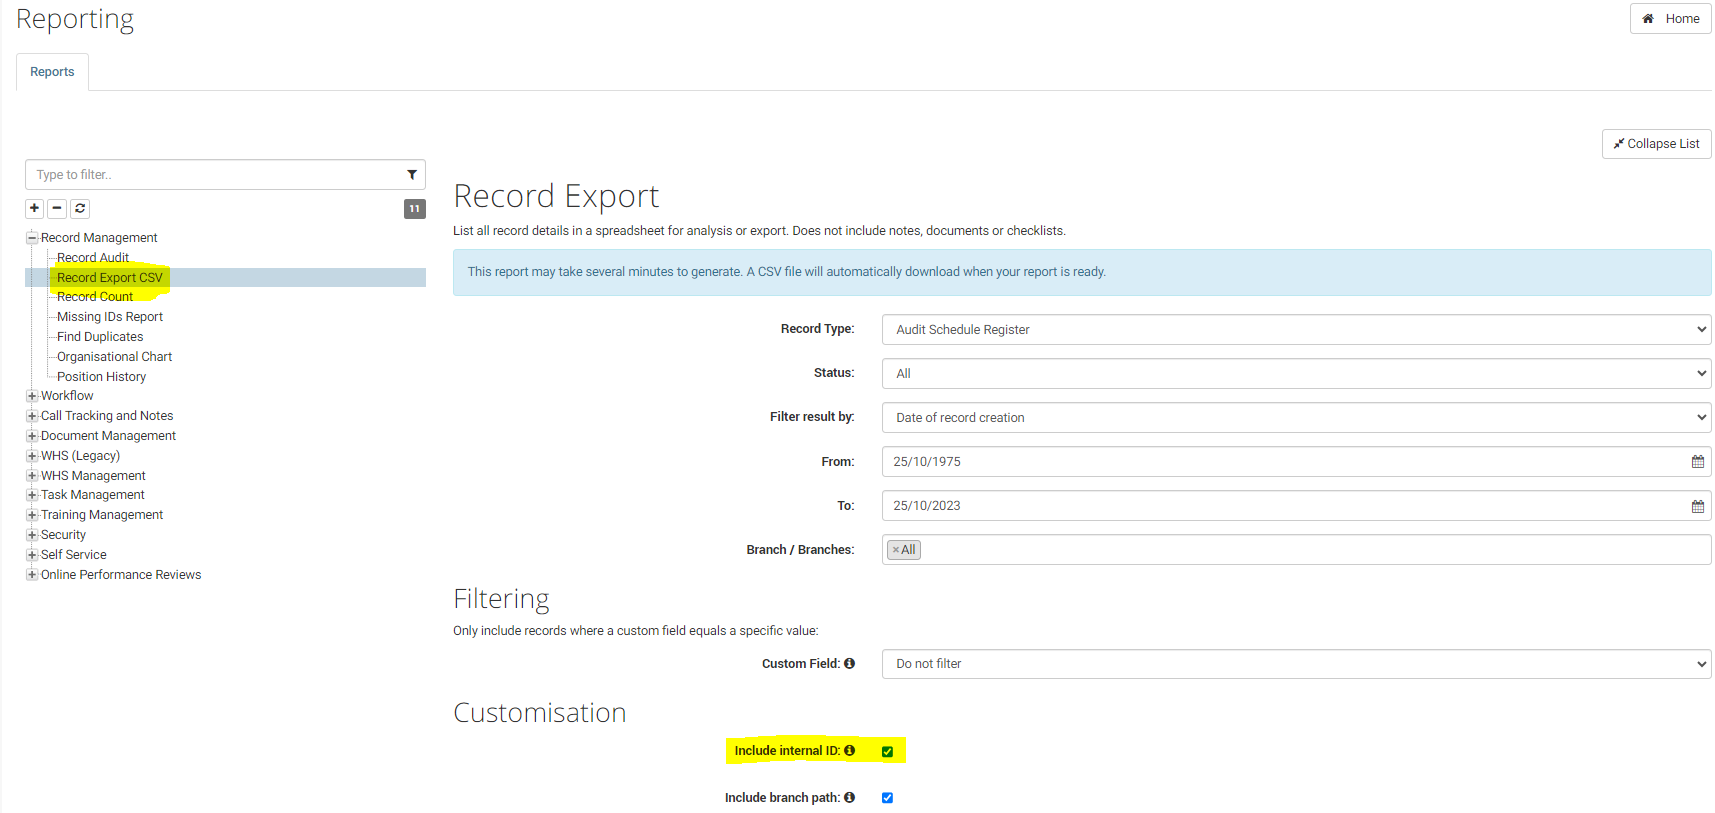
Task: Expand the Security node
Action: pyautogui.click(x=32, y=535)
